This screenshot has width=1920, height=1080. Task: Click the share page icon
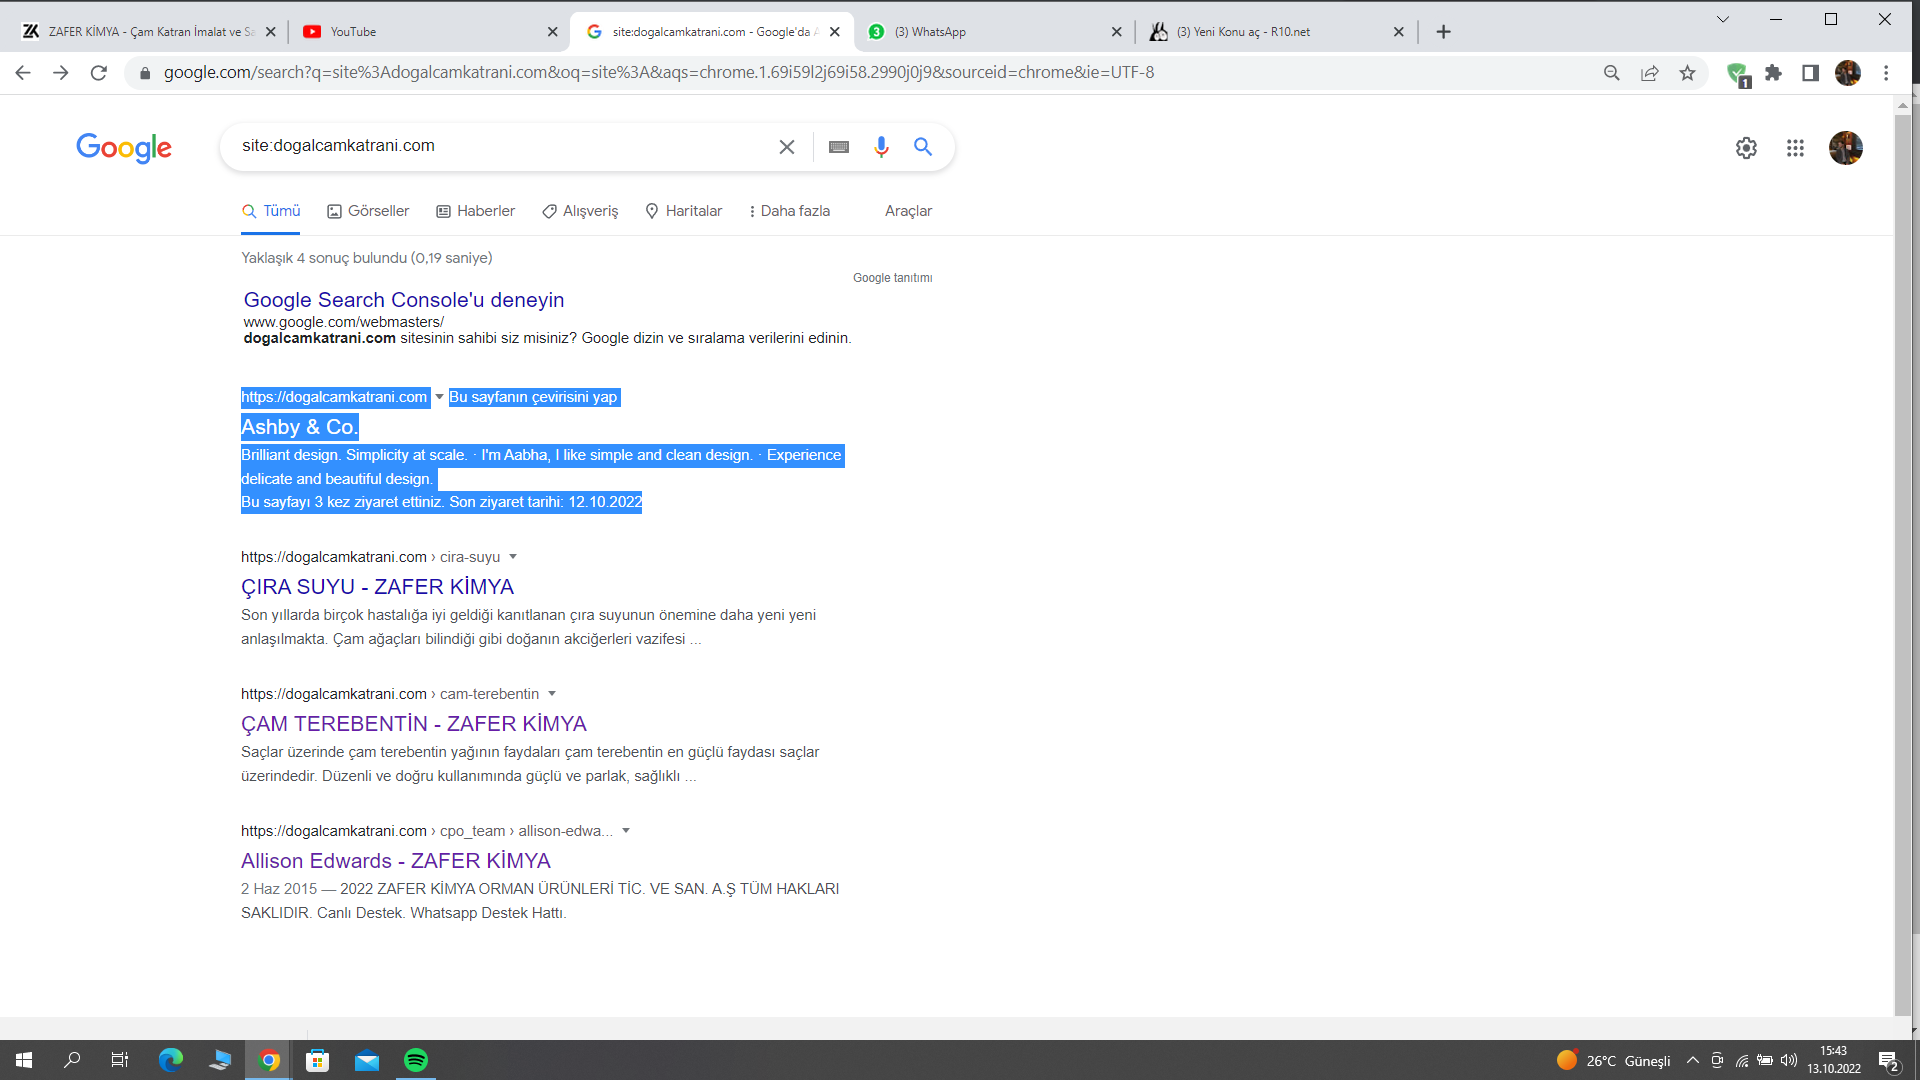point(1649,73)
